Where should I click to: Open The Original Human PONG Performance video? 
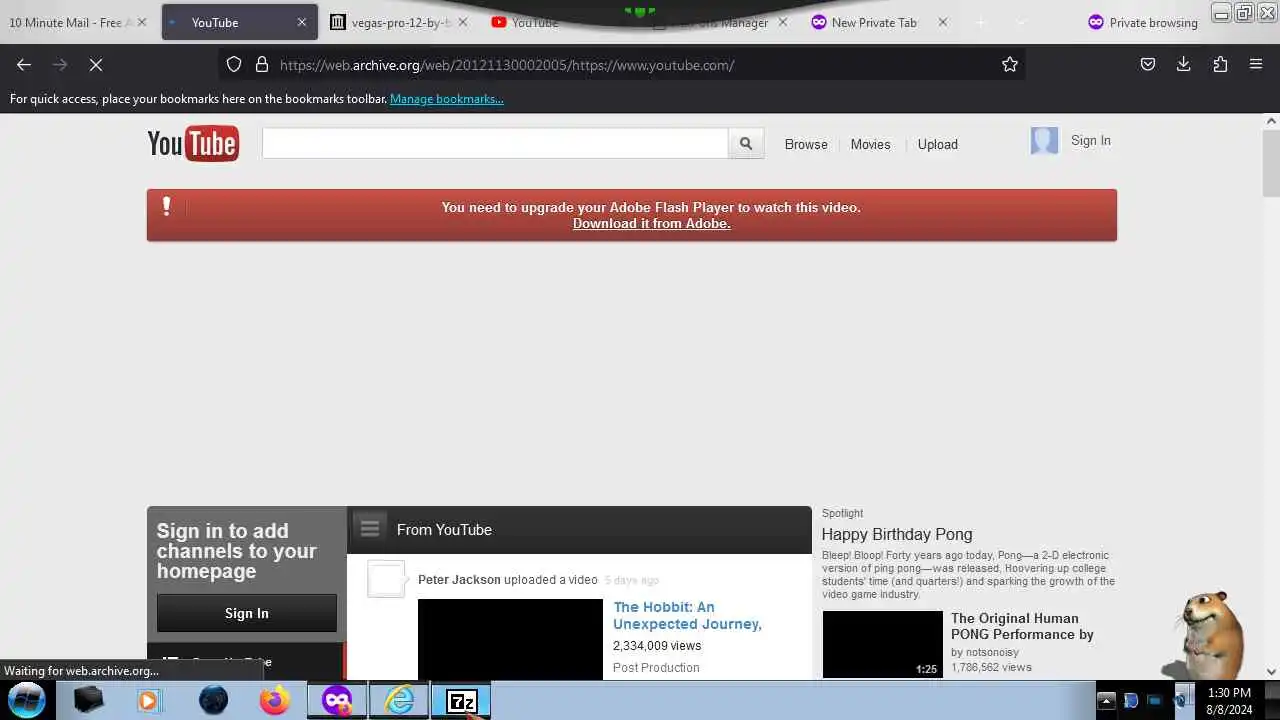(x=1022, y=626)
